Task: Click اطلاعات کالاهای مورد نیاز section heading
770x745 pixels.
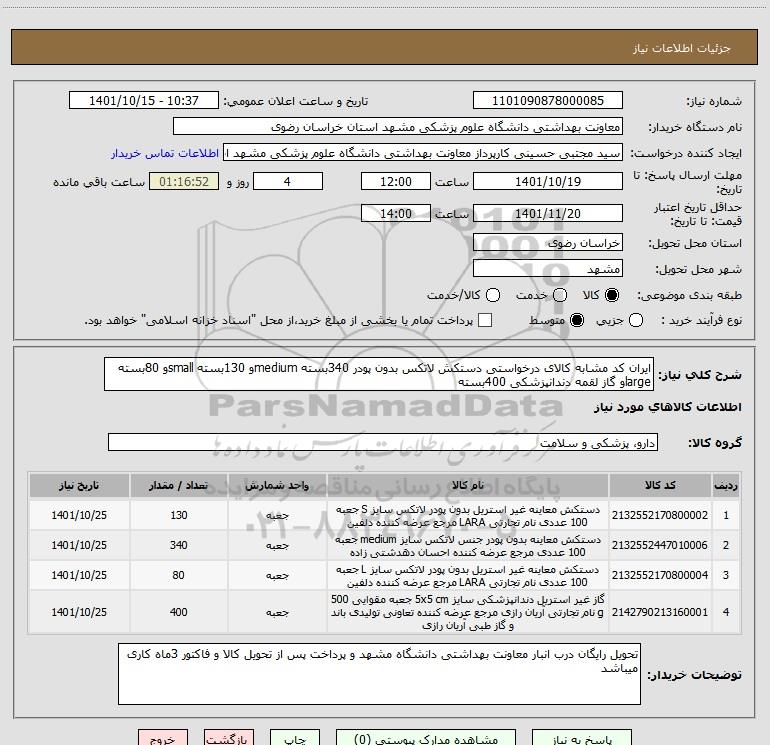Action: click(x=667, y=407)
